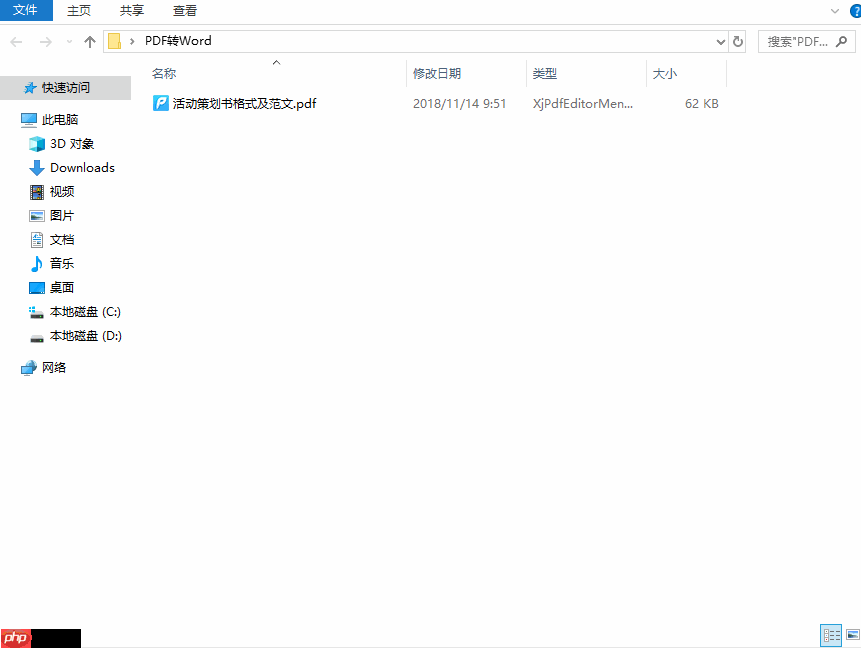Open the address bar dropdown arrow
Image resolution: width=861 pixels, height=648 pixels.
(719, 41)
